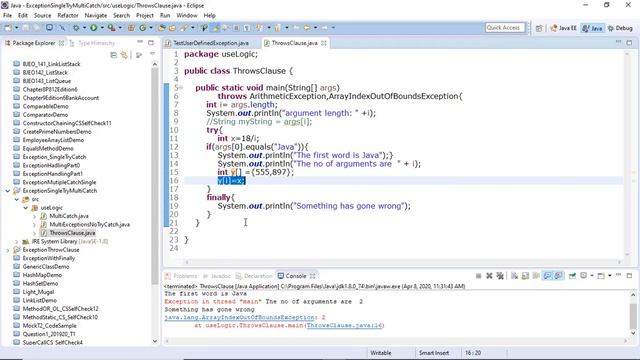Click the Console vertical scrollbar
640x360 pixels.
(x=633, y=316)
